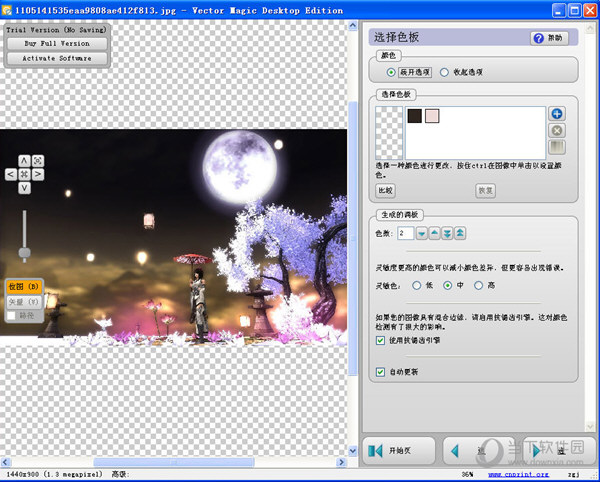This screenshot has height=482, width=600.
Task: Click the 36% zoom value in the status bar
Action: coord(467,474)
